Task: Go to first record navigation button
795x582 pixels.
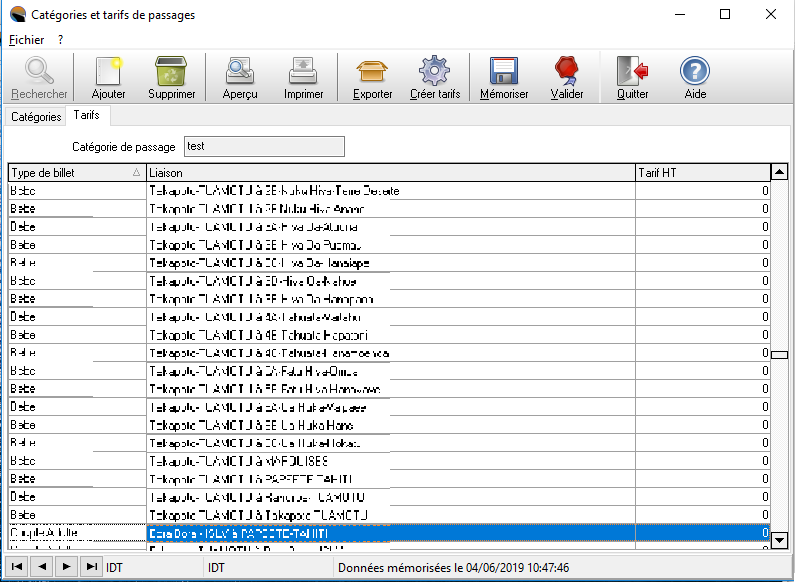Action: click(18, 567)
